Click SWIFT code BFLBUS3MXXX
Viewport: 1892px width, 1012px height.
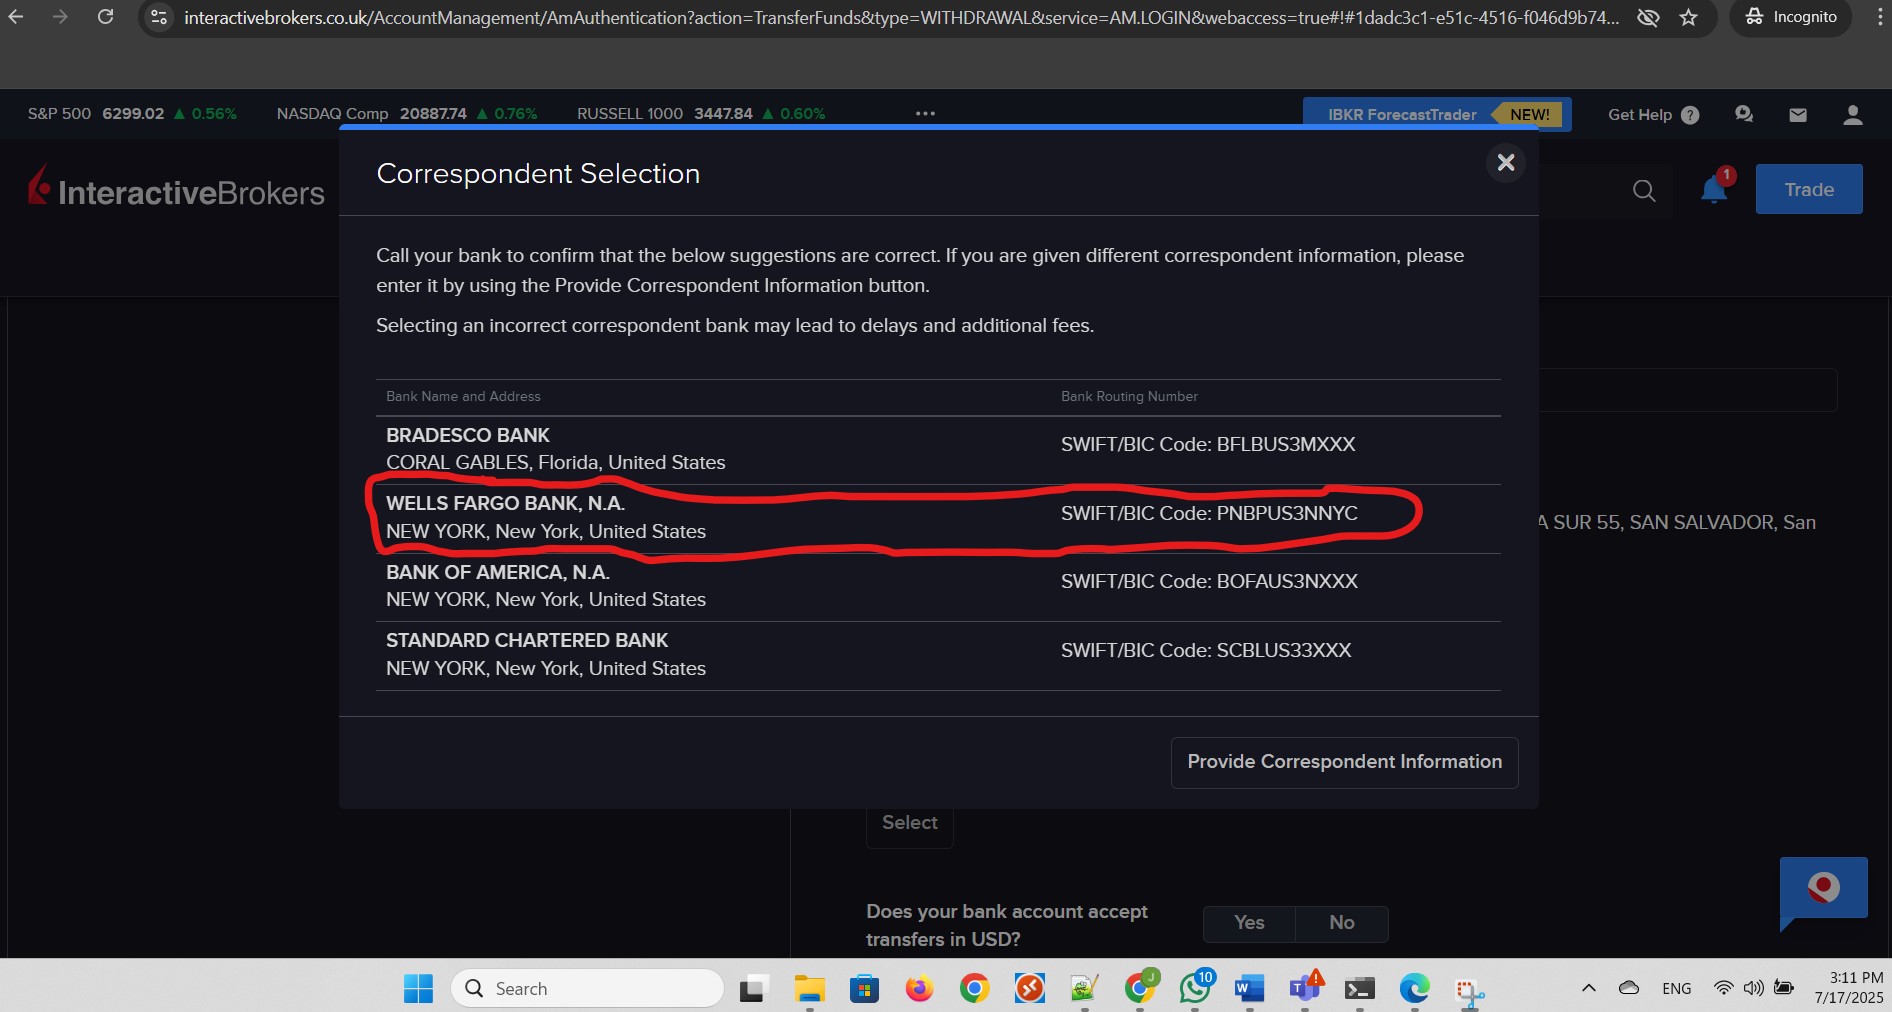1285,444
